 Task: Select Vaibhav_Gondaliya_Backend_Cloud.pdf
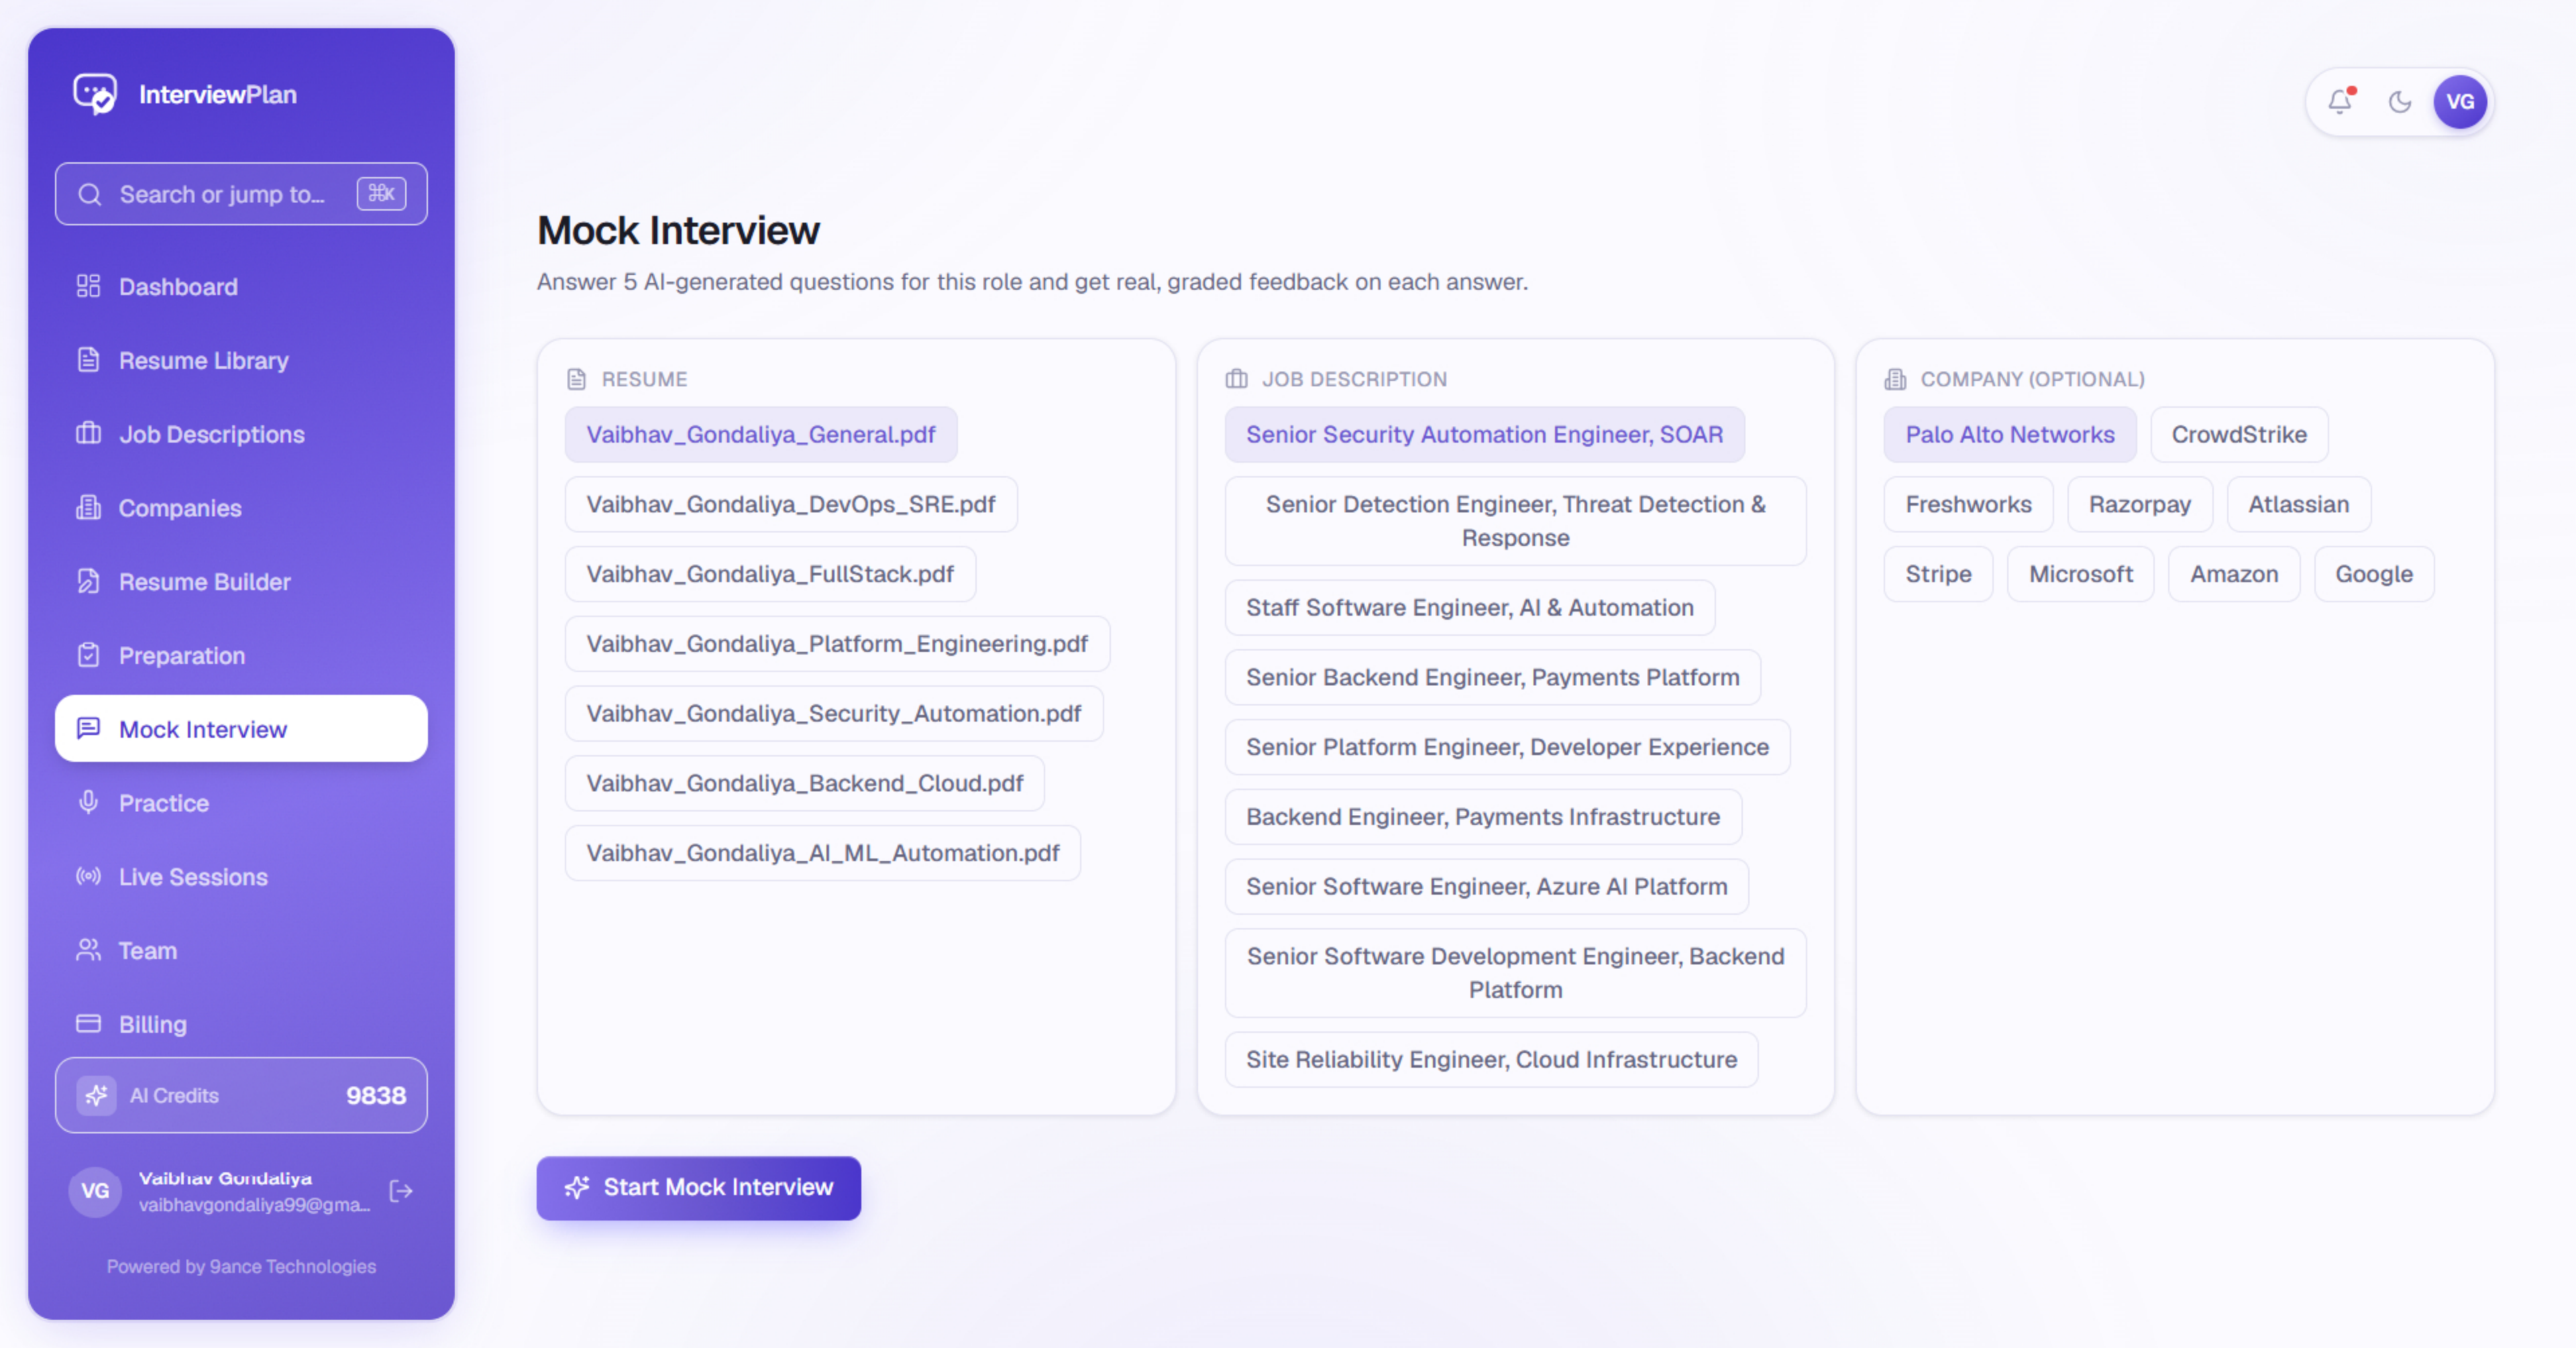tap(805, 783)
